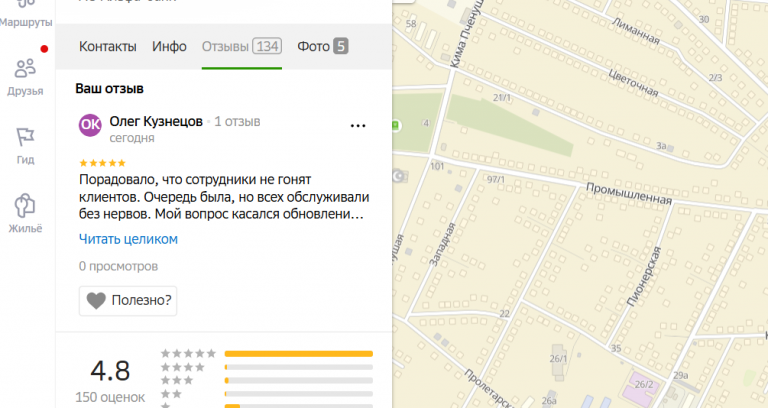The image size is (768, 408).
Task: Click the five stars row label
Action: [x=188, y=353]
